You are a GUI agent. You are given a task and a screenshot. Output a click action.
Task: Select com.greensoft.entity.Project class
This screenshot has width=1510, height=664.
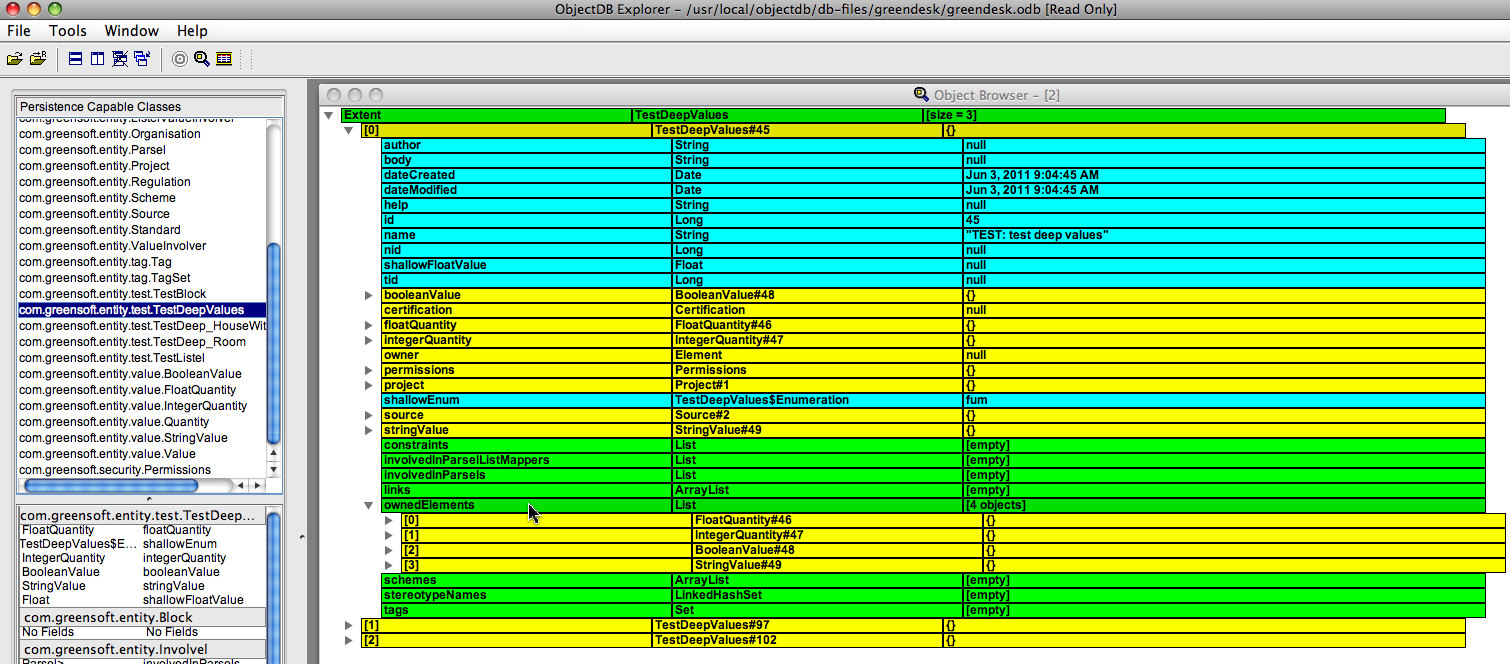(x=142, y=166)
